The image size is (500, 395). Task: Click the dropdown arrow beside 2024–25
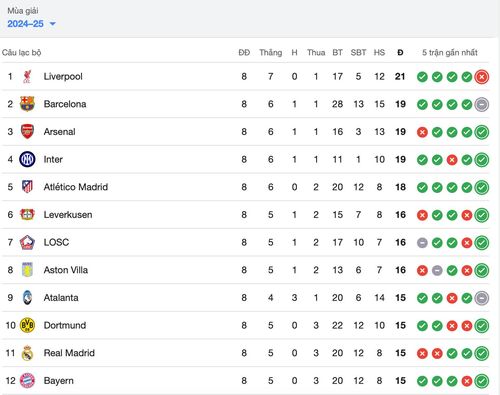pos(52,24)
